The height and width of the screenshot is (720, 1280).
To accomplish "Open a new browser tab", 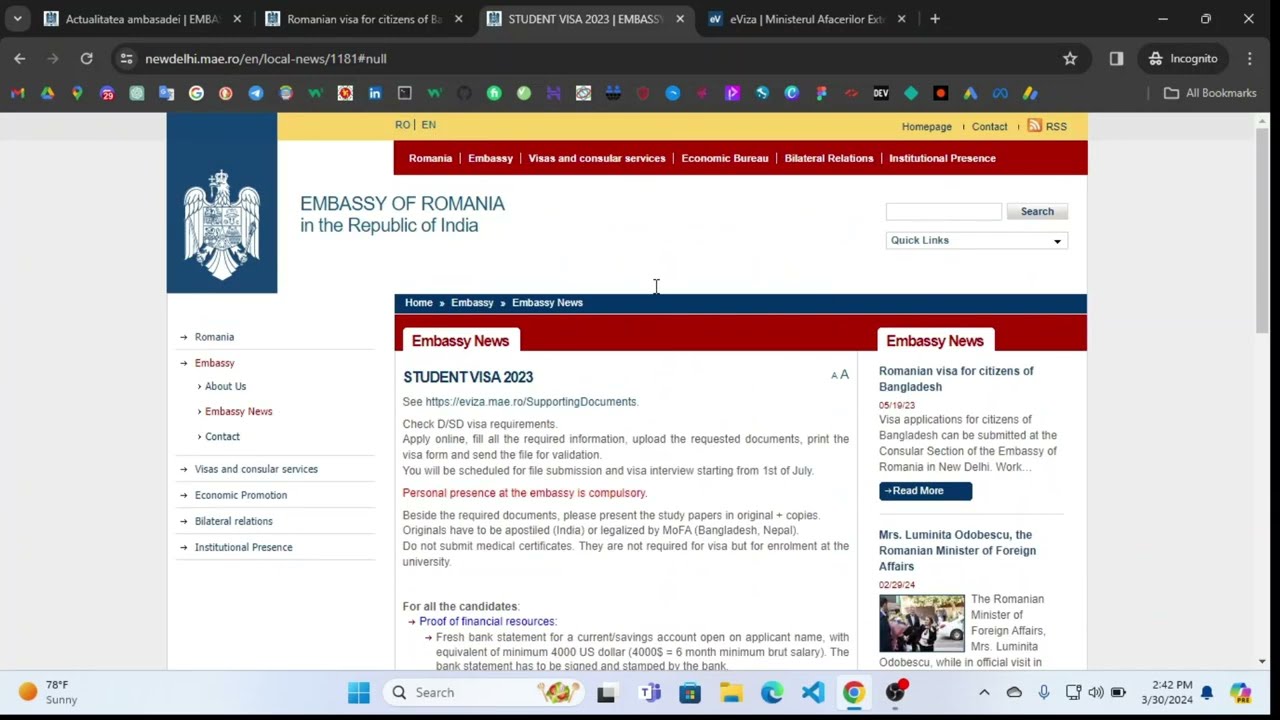I will 935,18.
